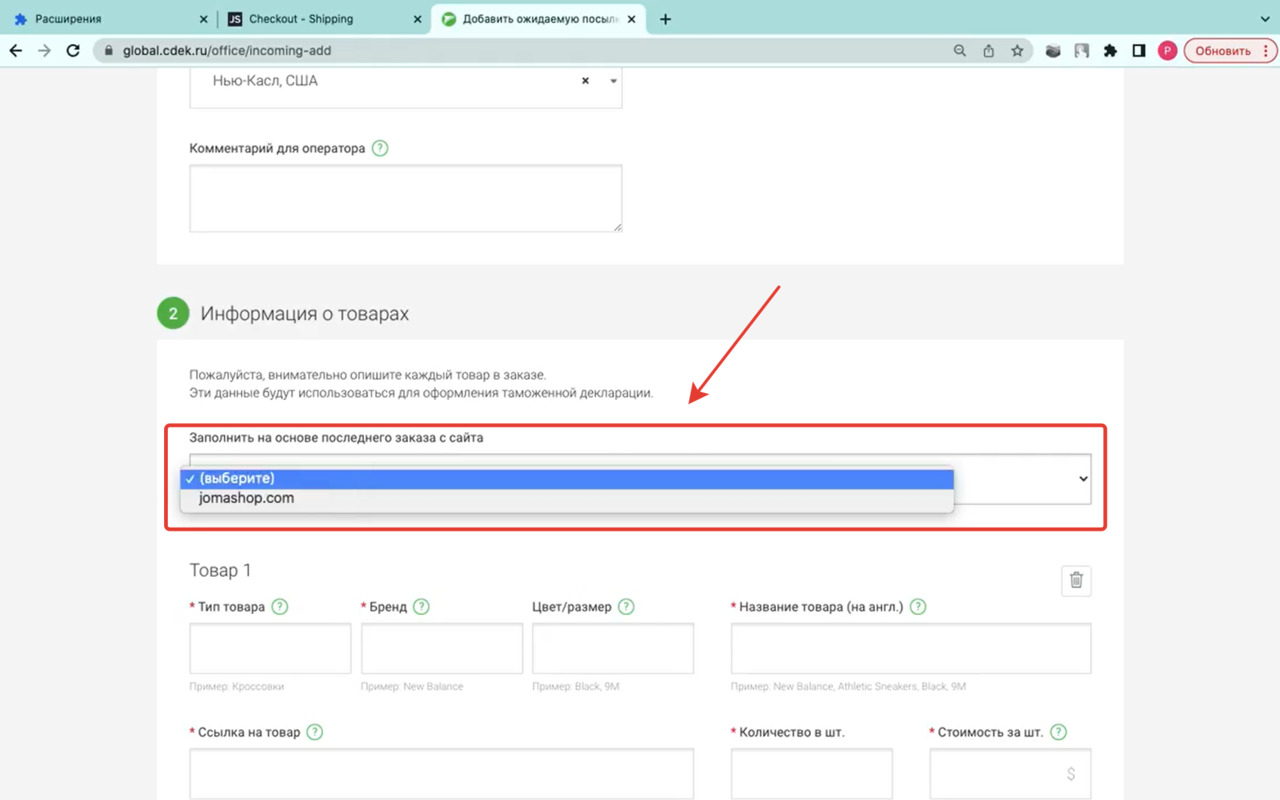This screenshot has width=1280, height=800.
Task: Open the new tab plus button
Action: point(666,19)
